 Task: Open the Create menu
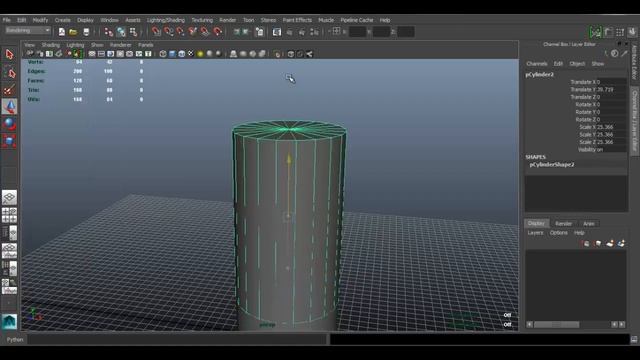62,20
